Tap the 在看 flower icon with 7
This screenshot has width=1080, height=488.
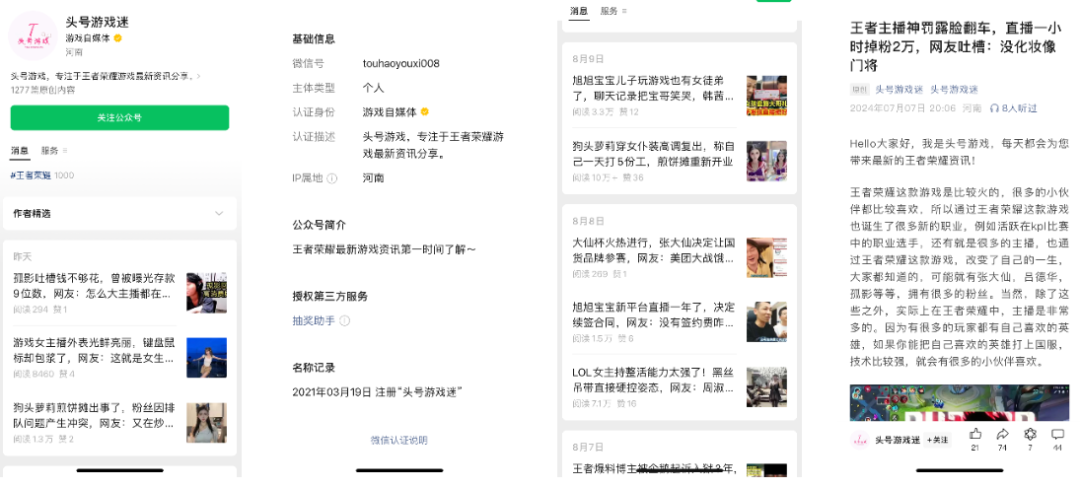click(1030, 434)
